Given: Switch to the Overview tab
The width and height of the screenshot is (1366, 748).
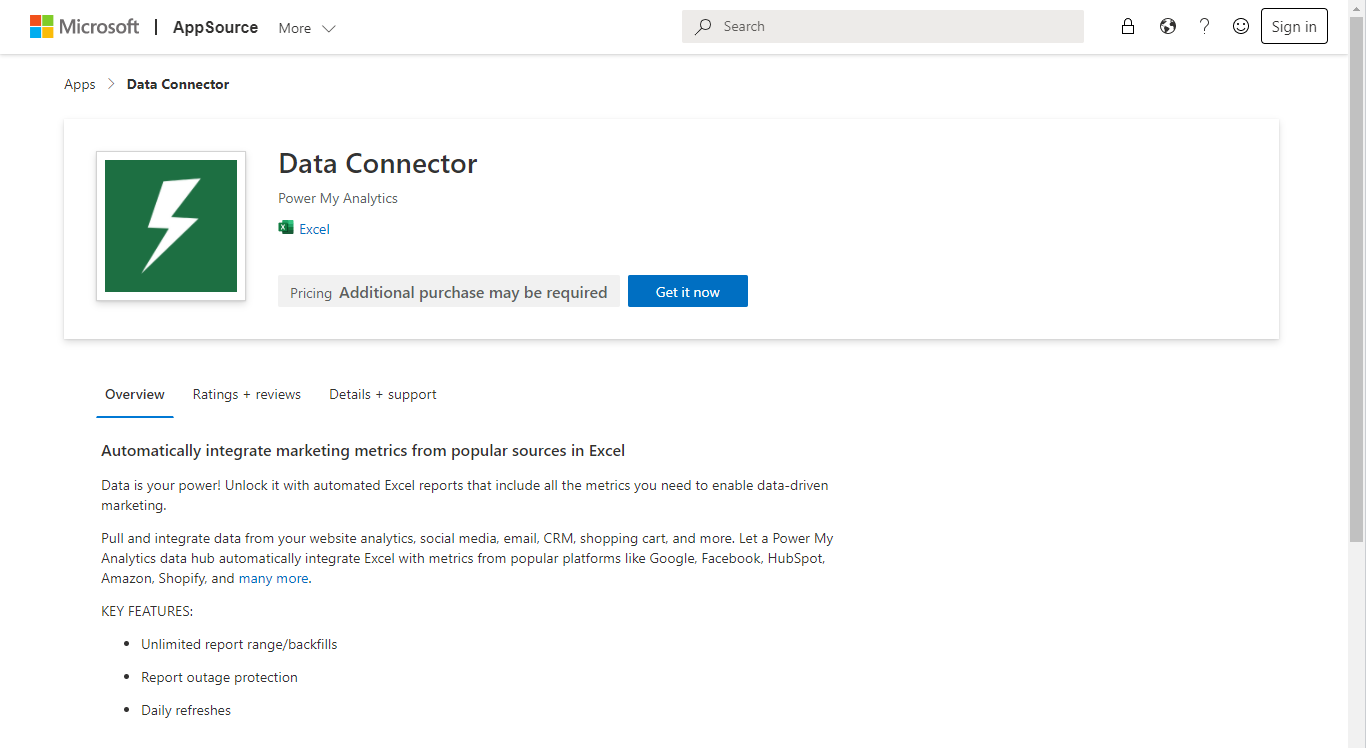Looking at the screenshot, I should pyautogui.click(x=135, y=395).
